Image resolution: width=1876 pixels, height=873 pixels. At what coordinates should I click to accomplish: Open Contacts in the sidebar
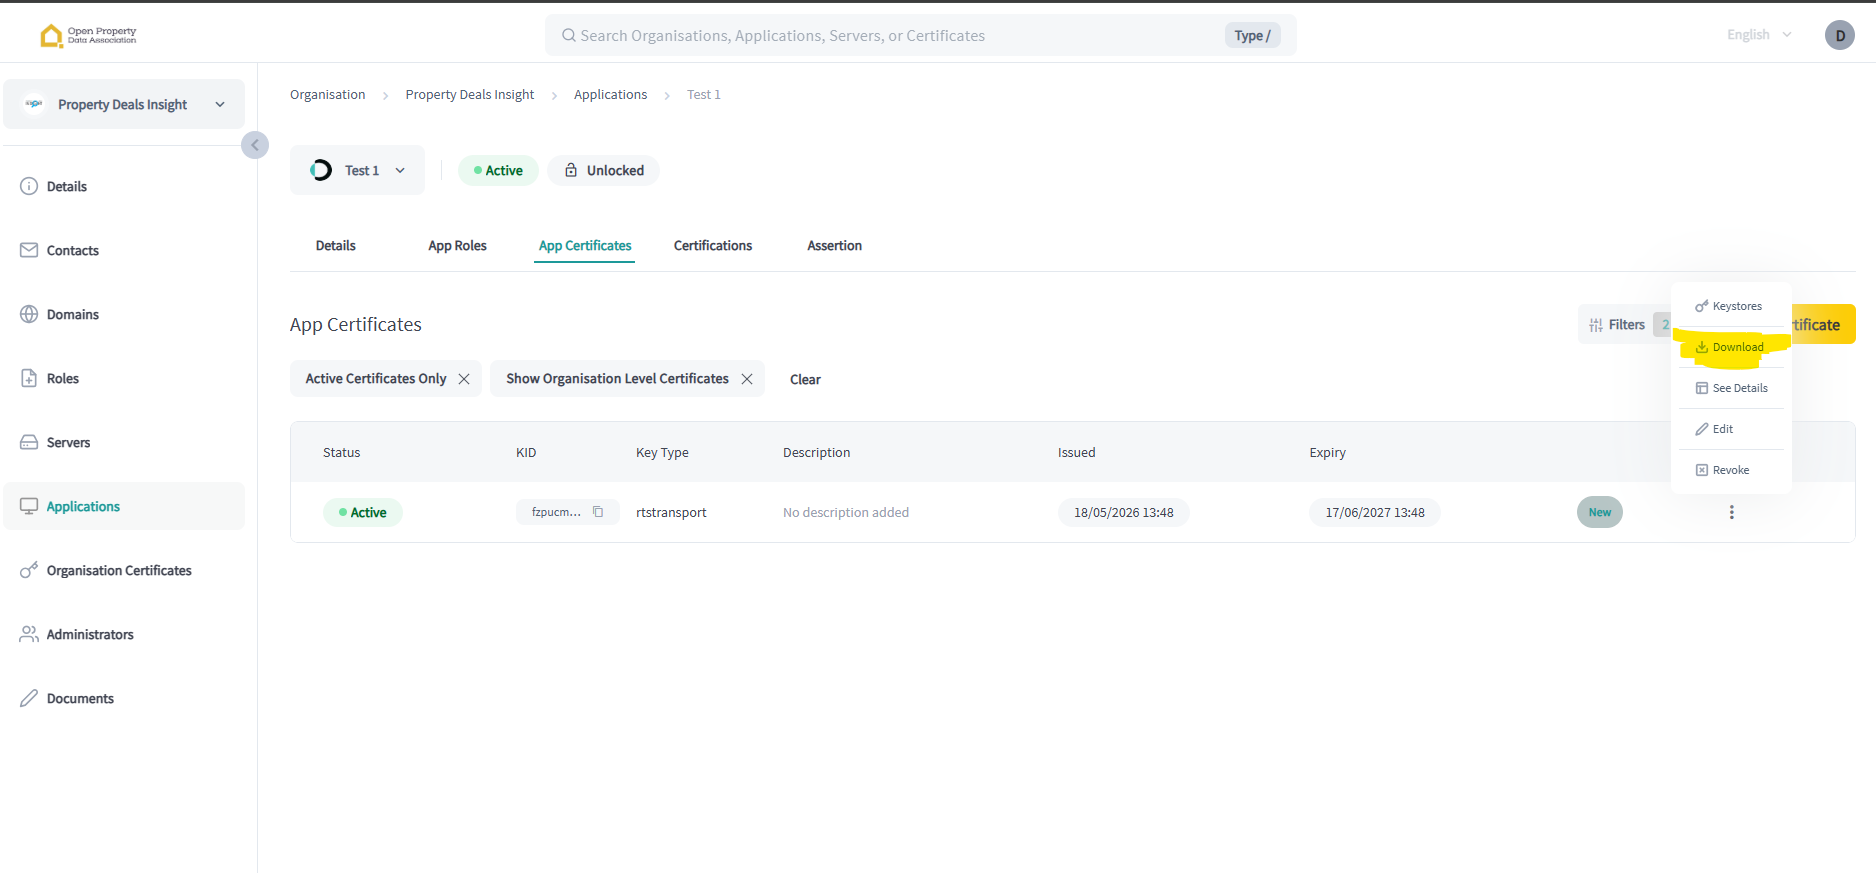(124, 250)
